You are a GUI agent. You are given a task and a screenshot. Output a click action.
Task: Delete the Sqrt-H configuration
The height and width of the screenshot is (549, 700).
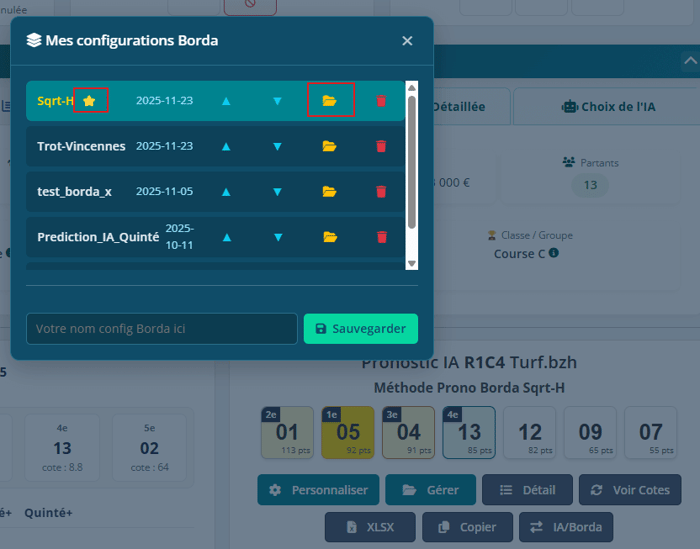pos(381,101)
